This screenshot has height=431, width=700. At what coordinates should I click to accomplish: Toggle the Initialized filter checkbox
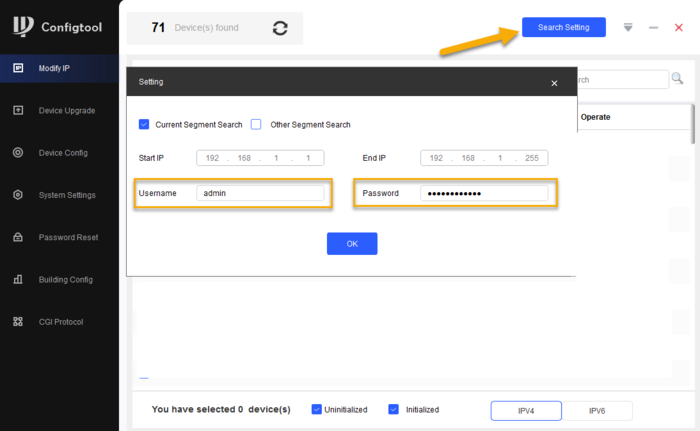[393, 409]
